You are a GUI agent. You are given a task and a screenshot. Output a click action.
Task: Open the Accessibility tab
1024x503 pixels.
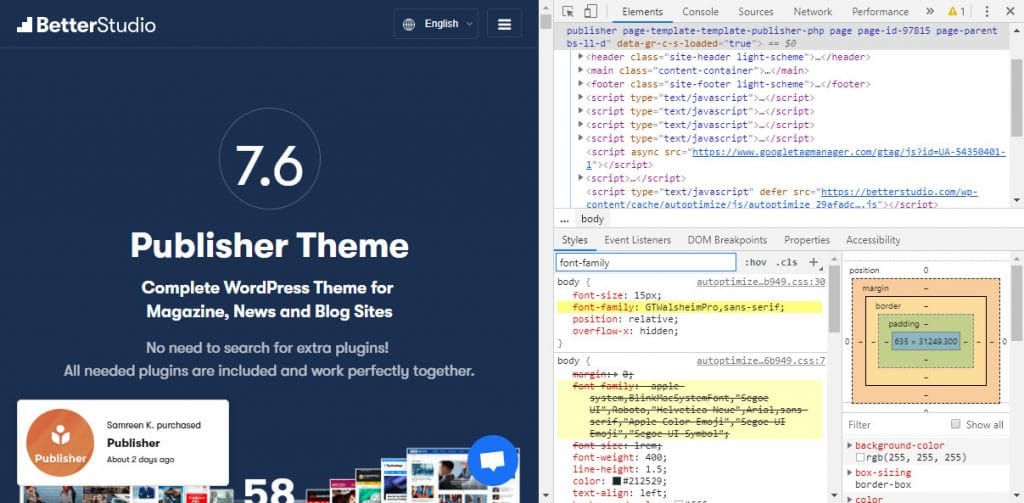873,240
